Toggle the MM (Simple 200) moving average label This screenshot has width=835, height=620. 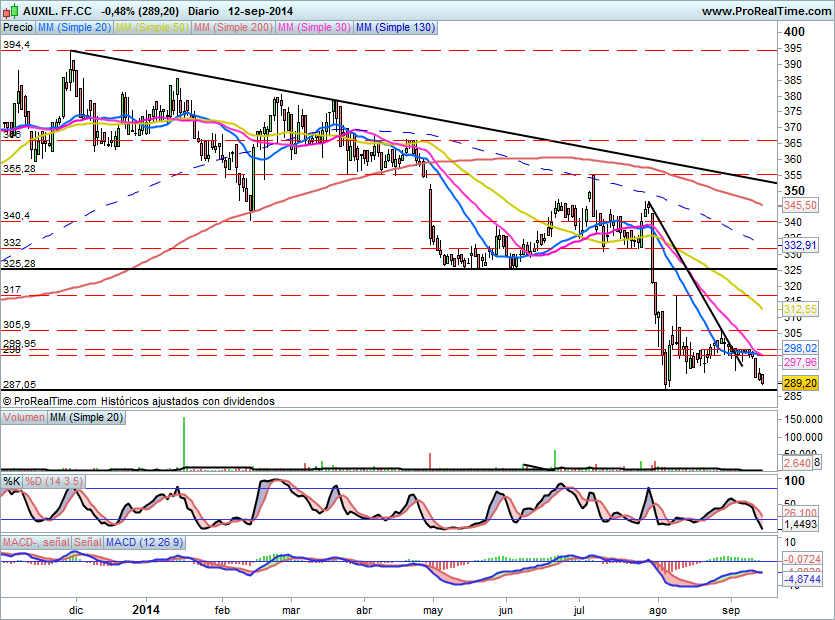click(x=231, y=28)
